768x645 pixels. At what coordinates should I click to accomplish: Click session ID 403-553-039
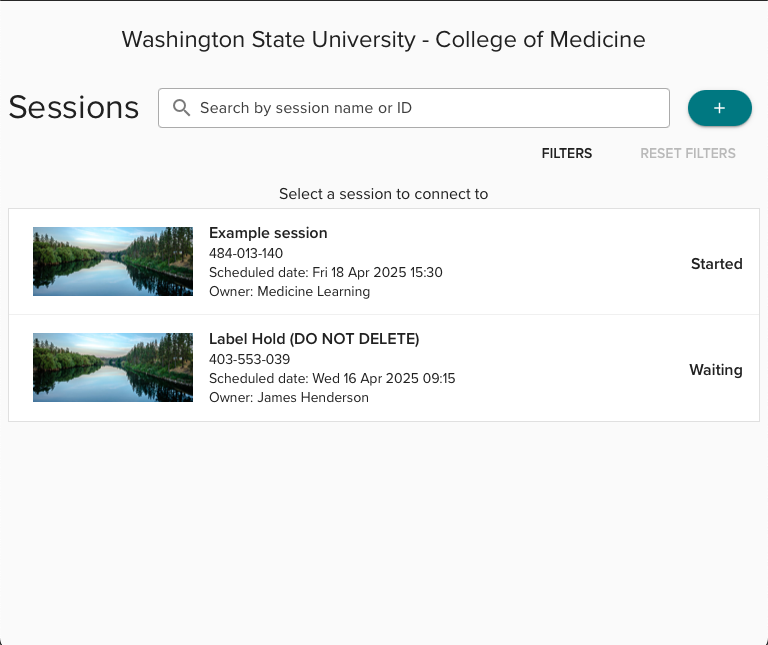click(x=249, y=359)
